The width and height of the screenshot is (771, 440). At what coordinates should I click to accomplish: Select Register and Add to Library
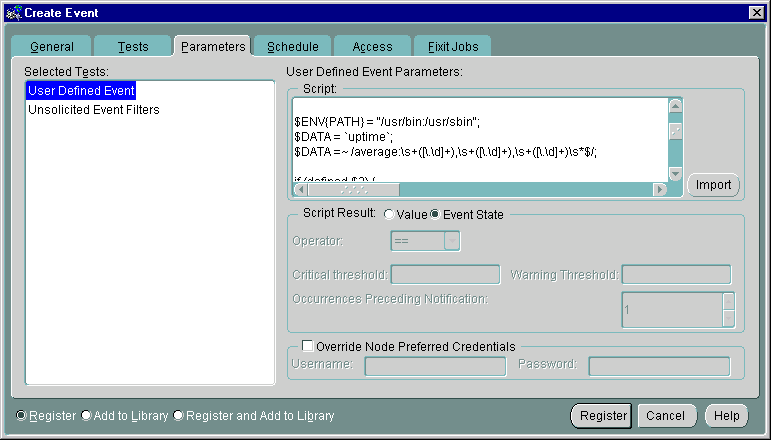pos(179,415)
